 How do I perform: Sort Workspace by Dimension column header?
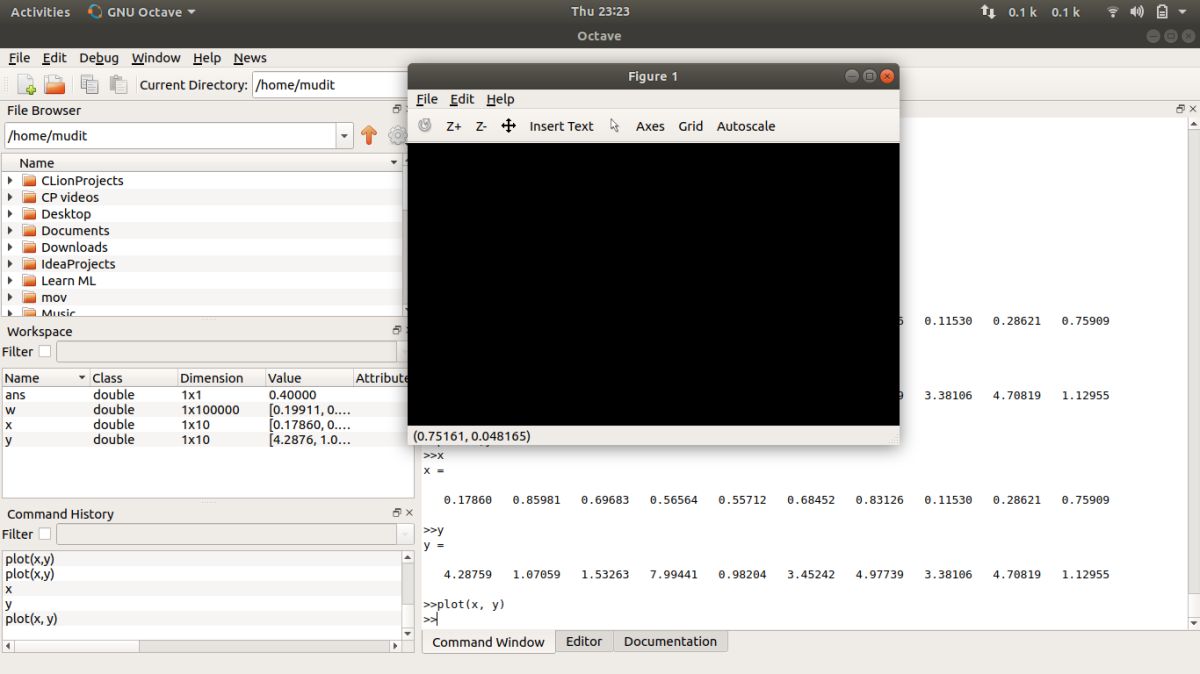pyautogui.click(x=220, y=378)
